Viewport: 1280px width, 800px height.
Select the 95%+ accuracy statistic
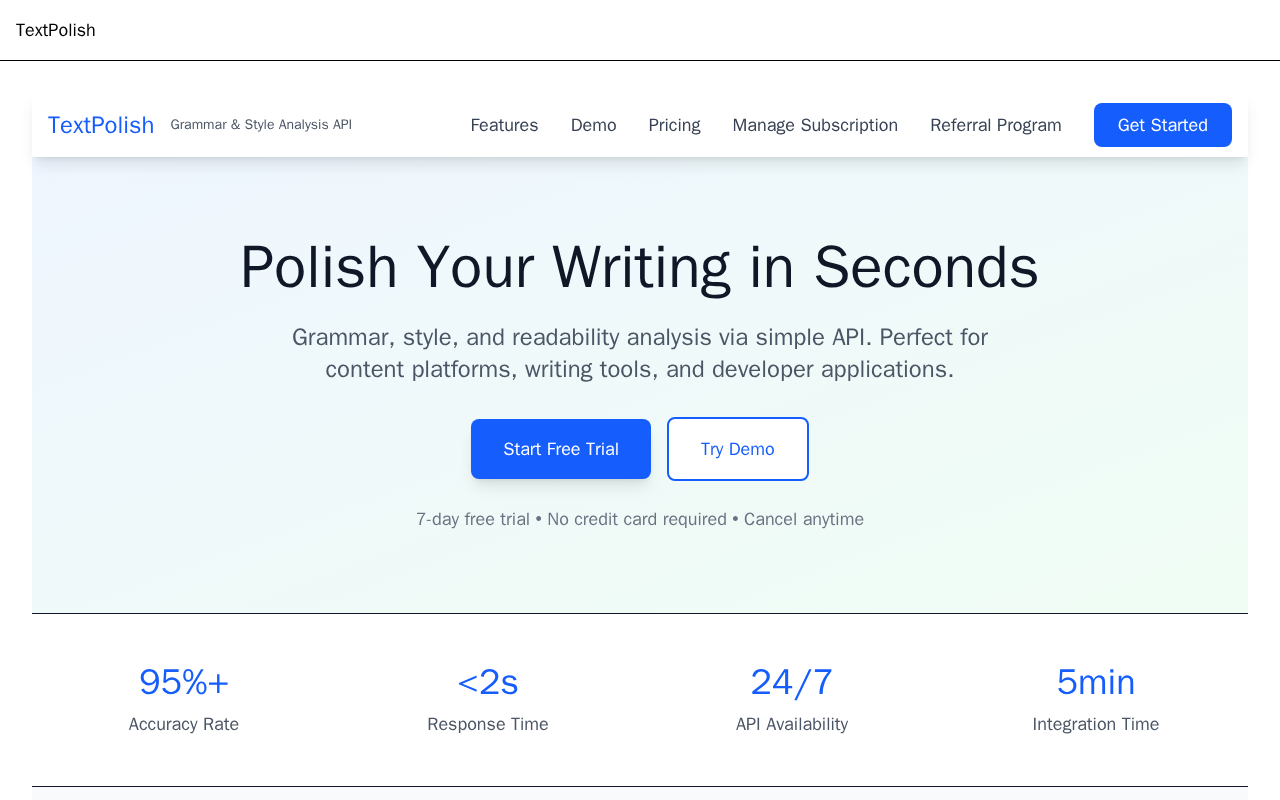184,682
